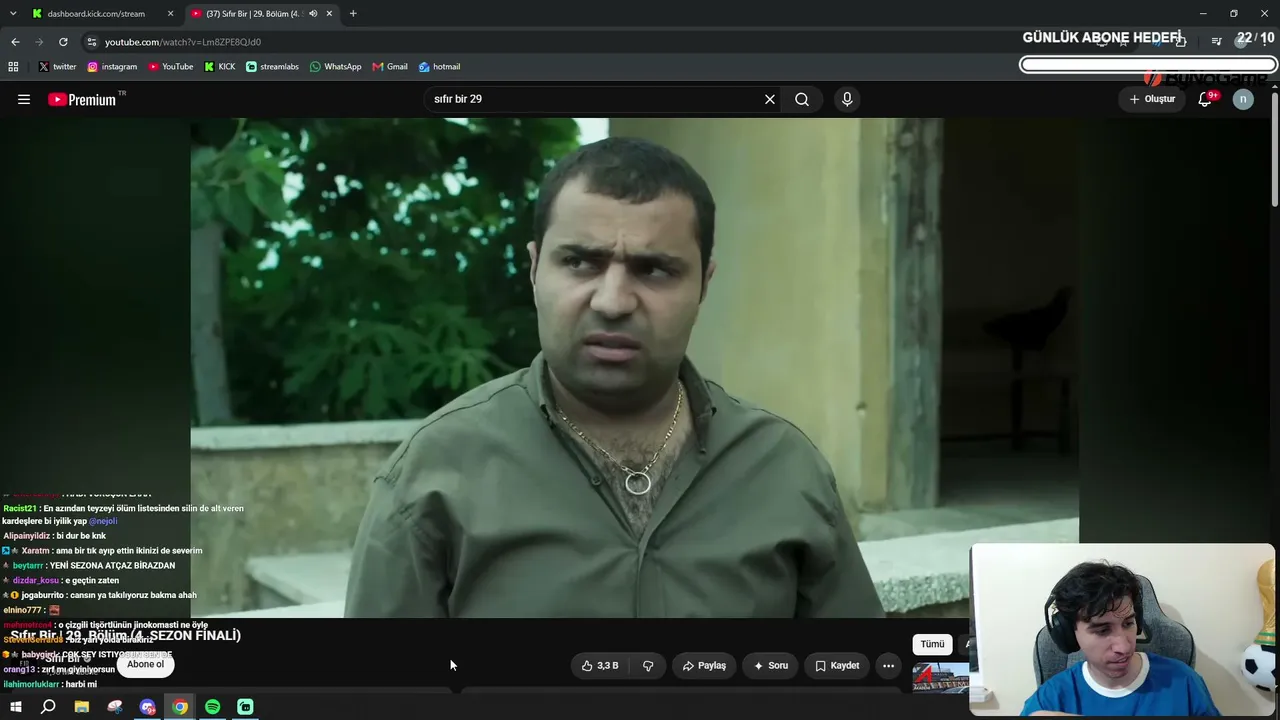Click chat username Xaratm
Screen dimensions: 1280x720
pyautogui.click(x=35, y=551)
